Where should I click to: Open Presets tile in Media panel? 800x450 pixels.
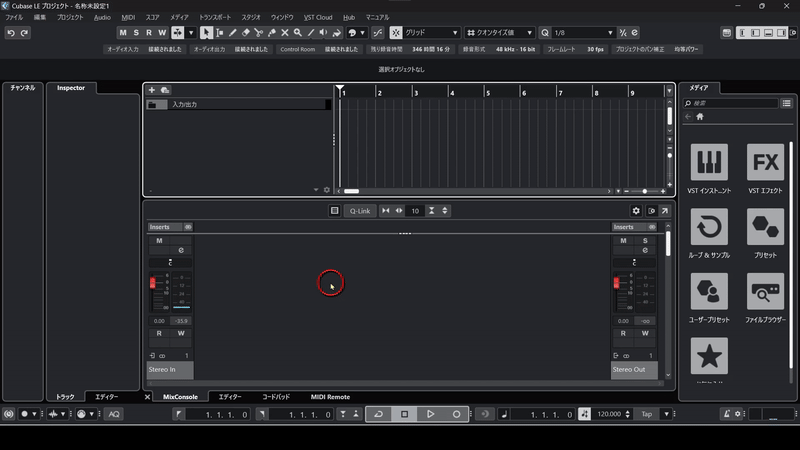coord(765,227)
